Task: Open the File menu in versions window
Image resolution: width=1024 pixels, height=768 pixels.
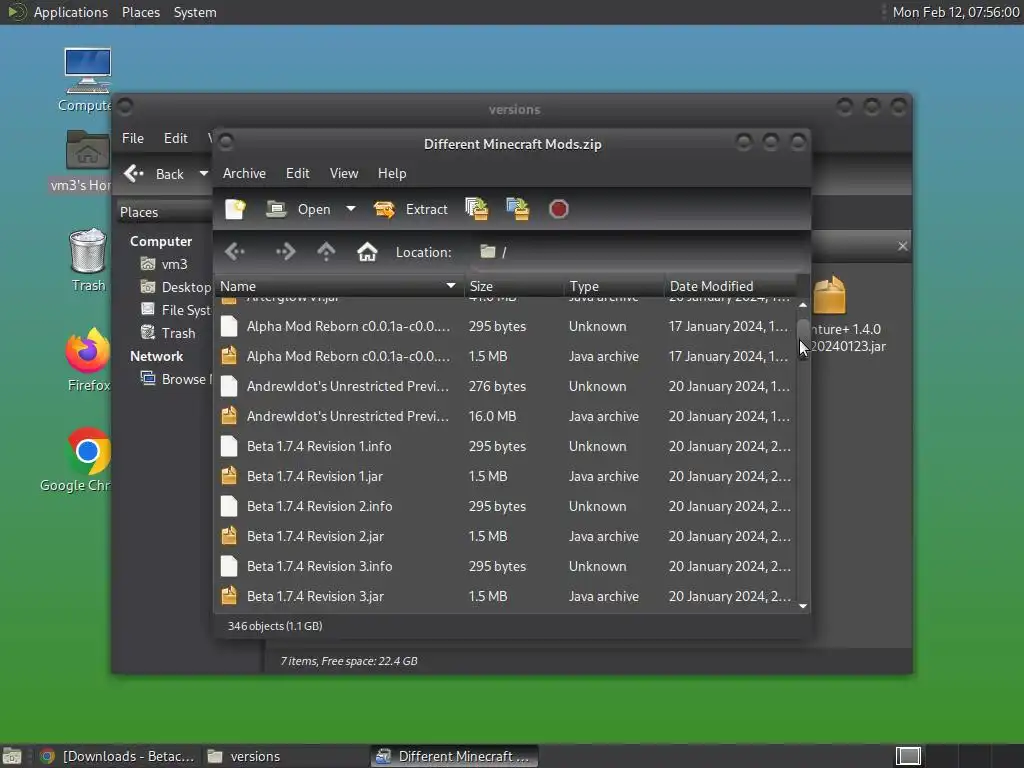Action: [x=133, y=138]
